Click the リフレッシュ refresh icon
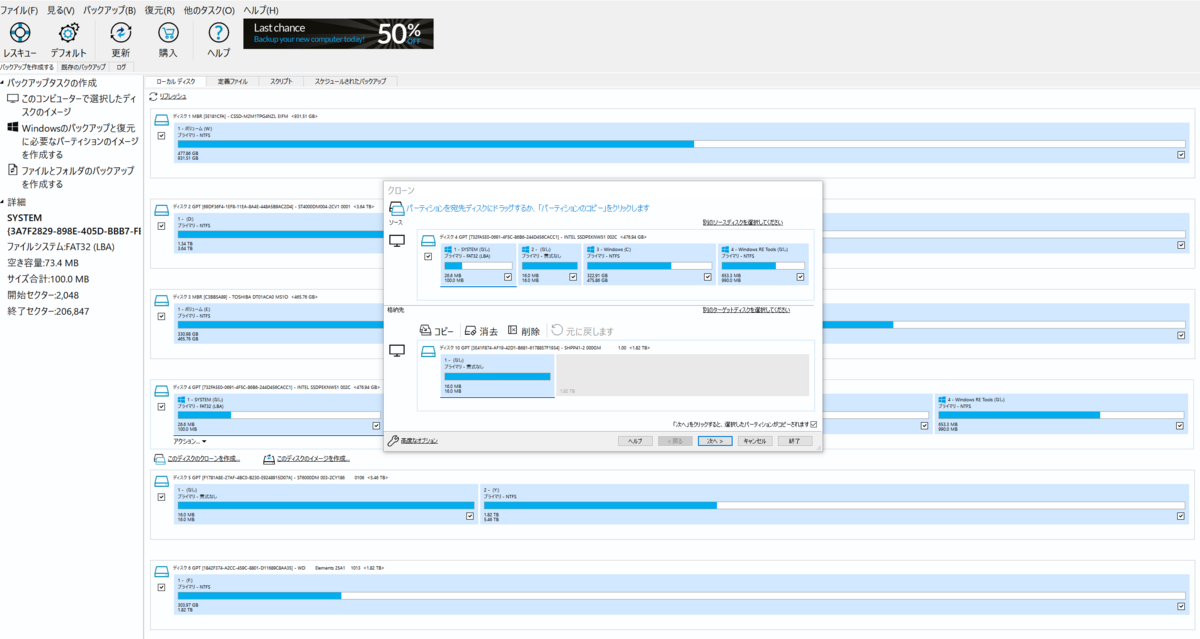 click(153, 96)
